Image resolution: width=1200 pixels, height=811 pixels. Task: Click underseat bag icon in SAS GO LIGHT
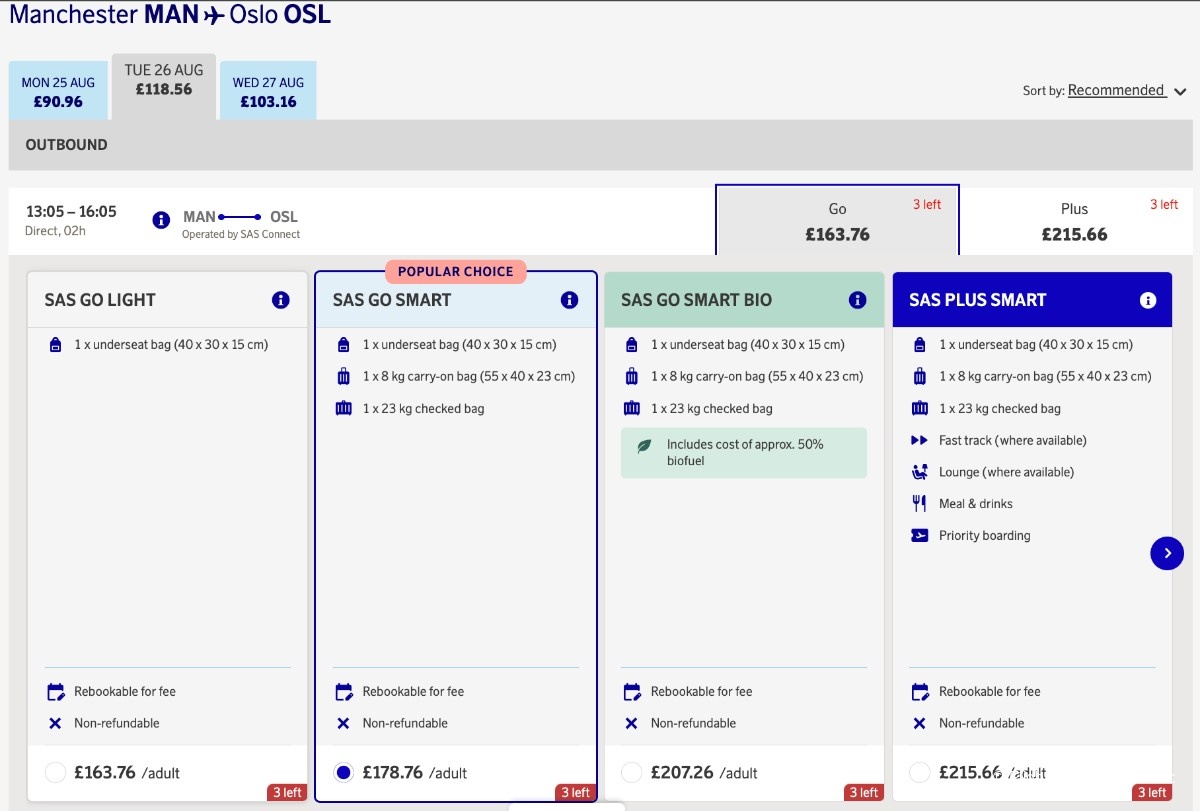coord(55,345)
